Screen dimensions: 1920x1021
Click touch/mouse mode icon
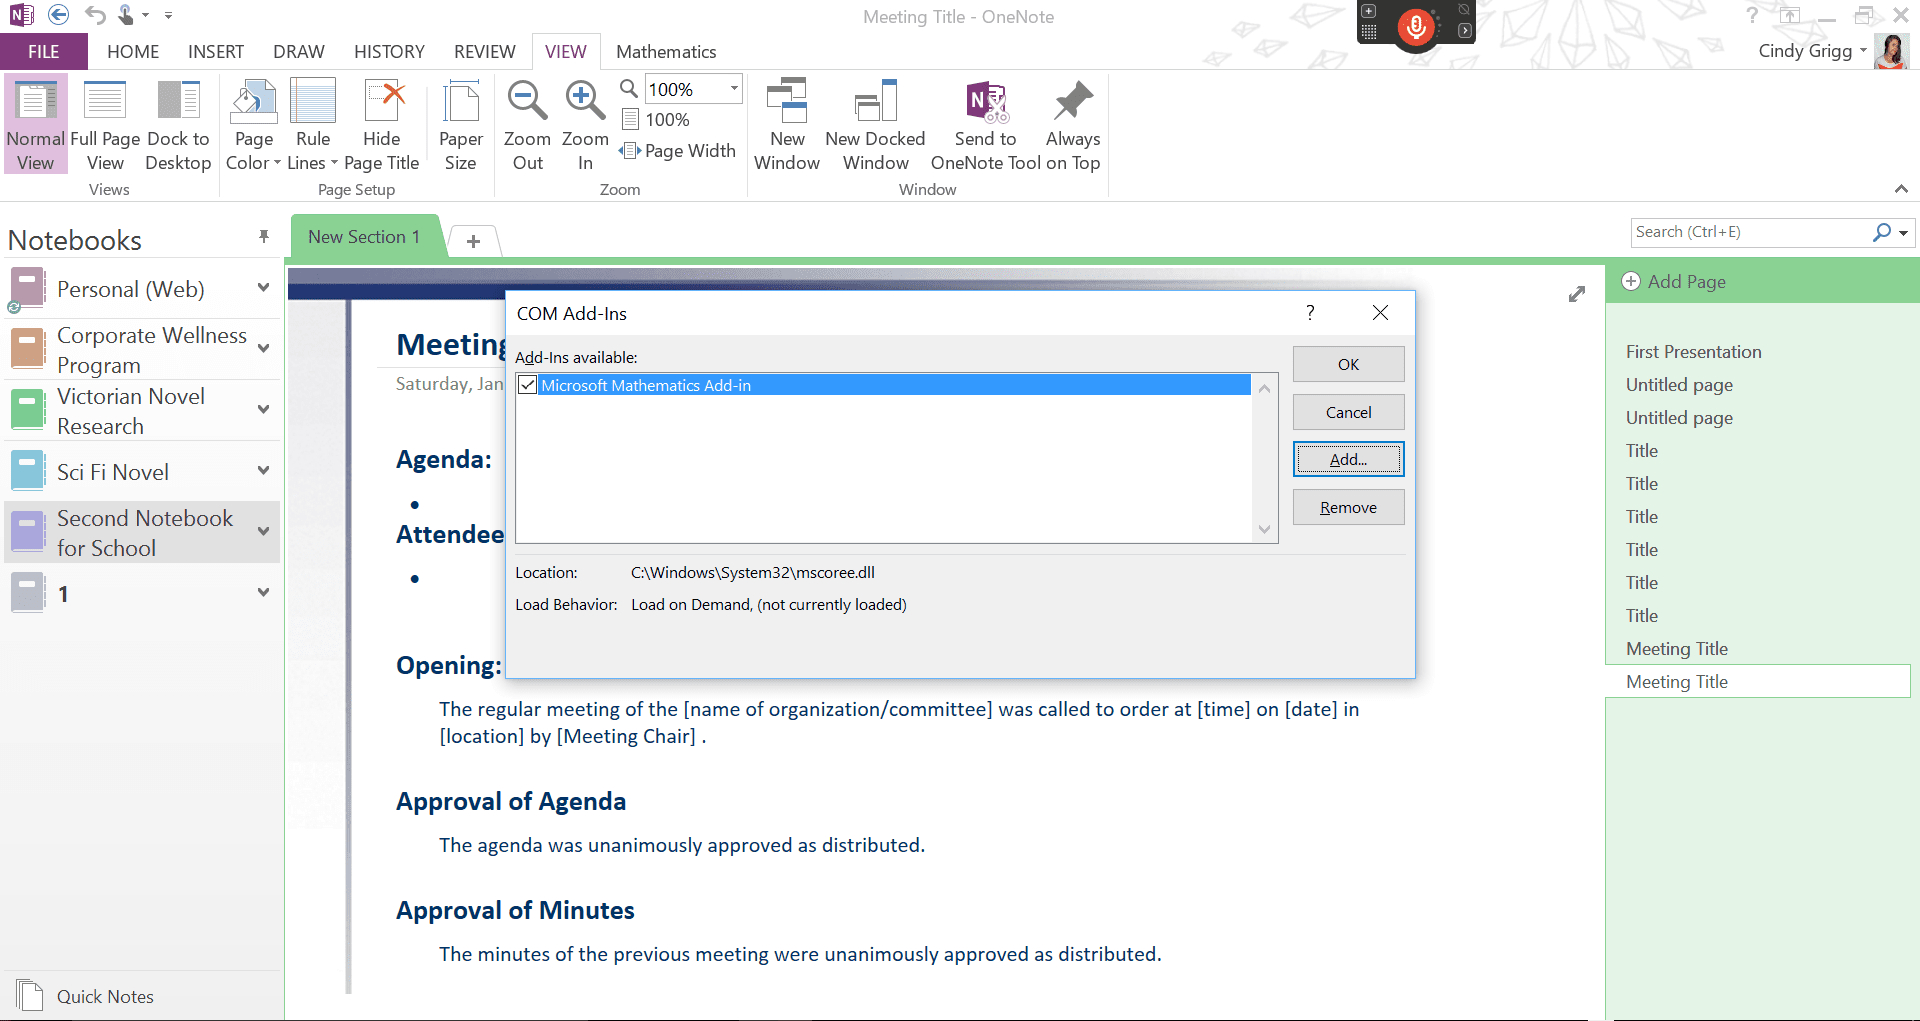tap(127, 15)
